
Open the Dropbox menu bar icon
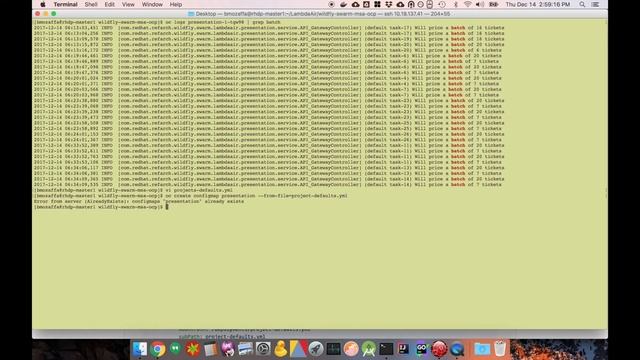pos(389,4)
